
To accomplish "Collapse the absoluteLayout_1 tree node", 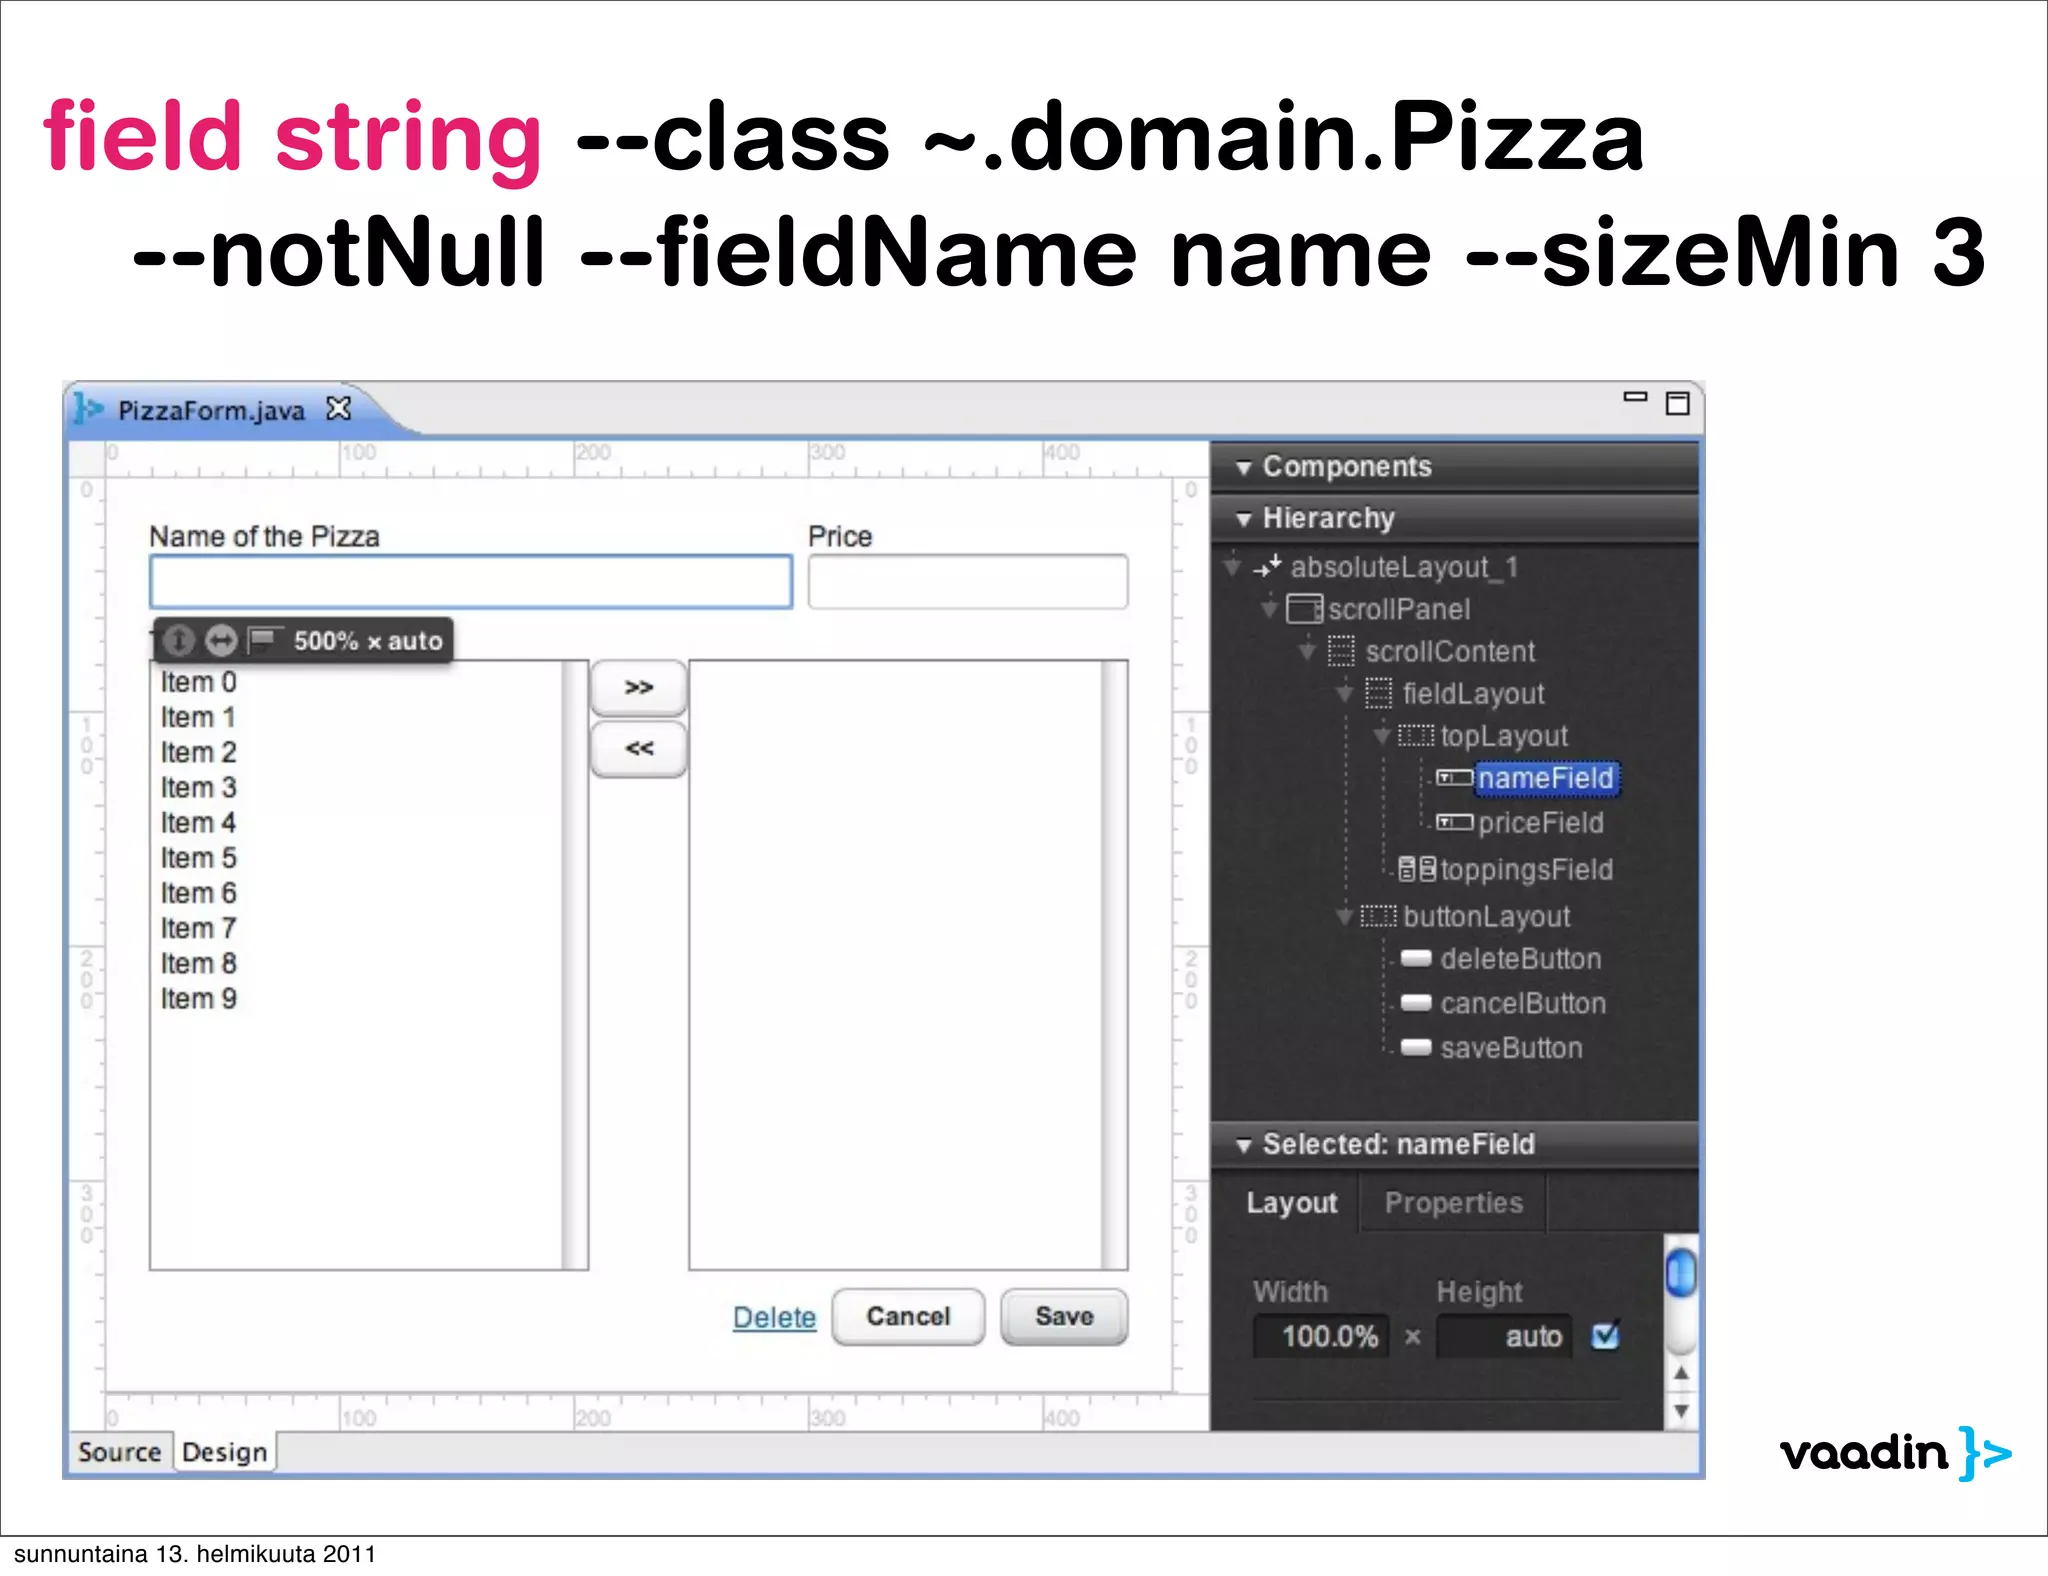I will pyautogui.click(x=1233, y=567).
